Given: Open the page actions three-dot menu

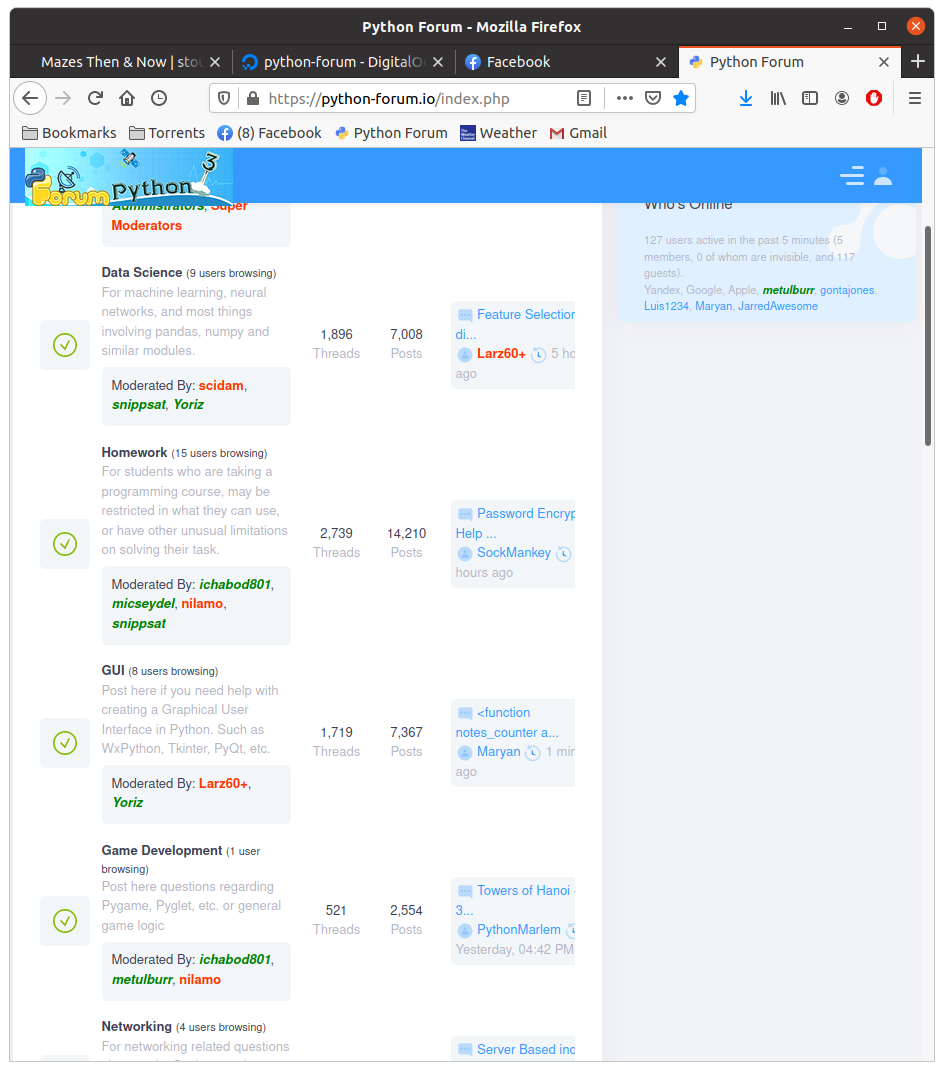Looking at the screenshot, I should tap(625, 98).
